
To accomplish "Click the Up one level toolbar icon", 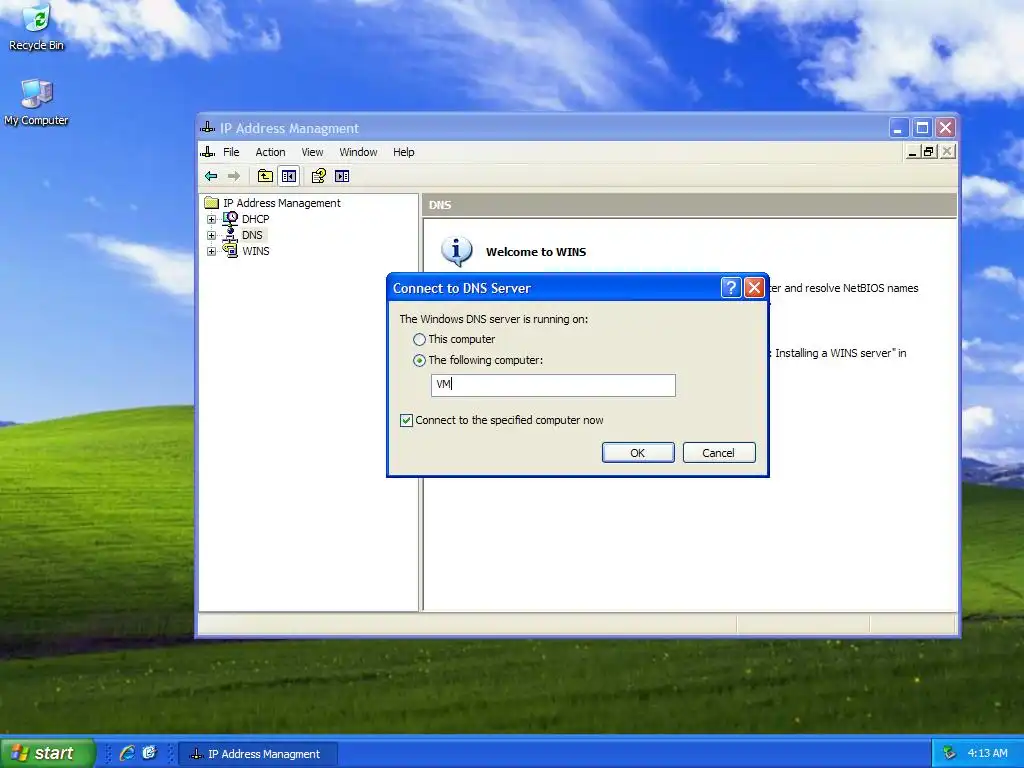I will tap(265, 176).
